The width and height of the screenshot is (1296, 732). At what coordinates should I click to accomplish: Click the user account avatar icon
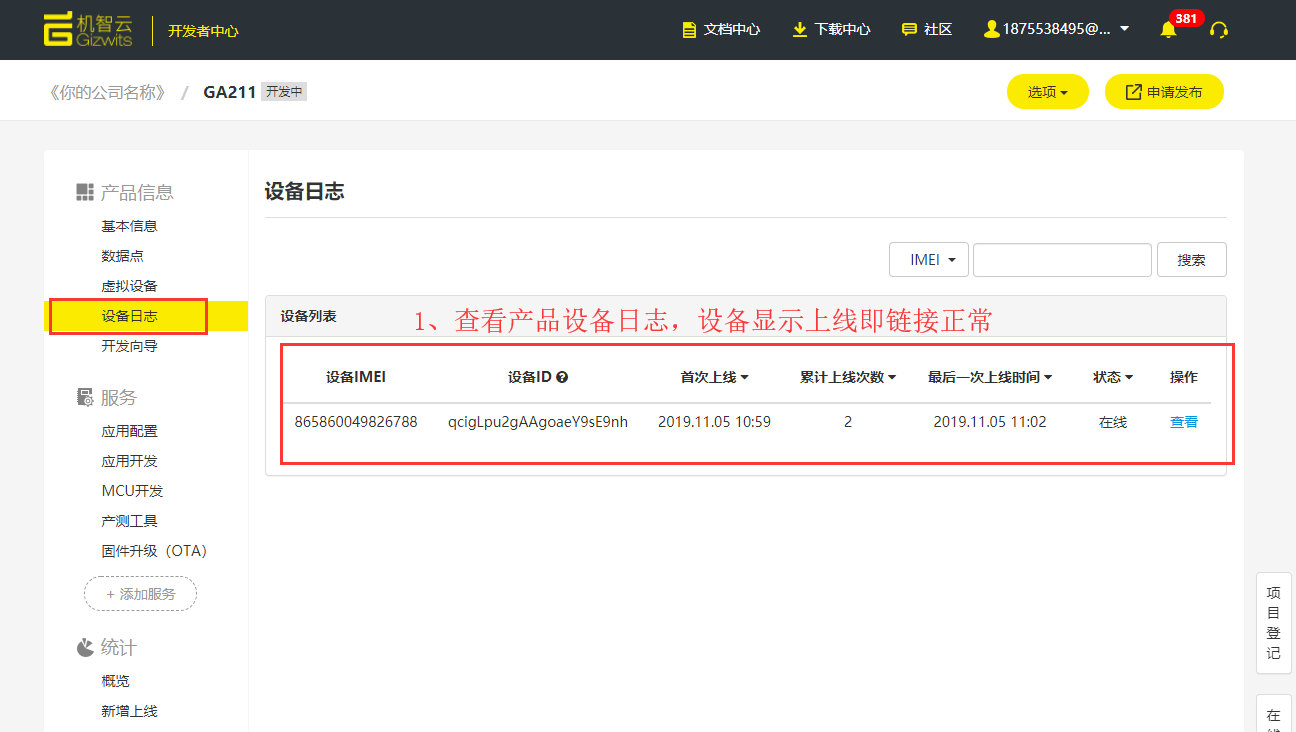point(991,30)
